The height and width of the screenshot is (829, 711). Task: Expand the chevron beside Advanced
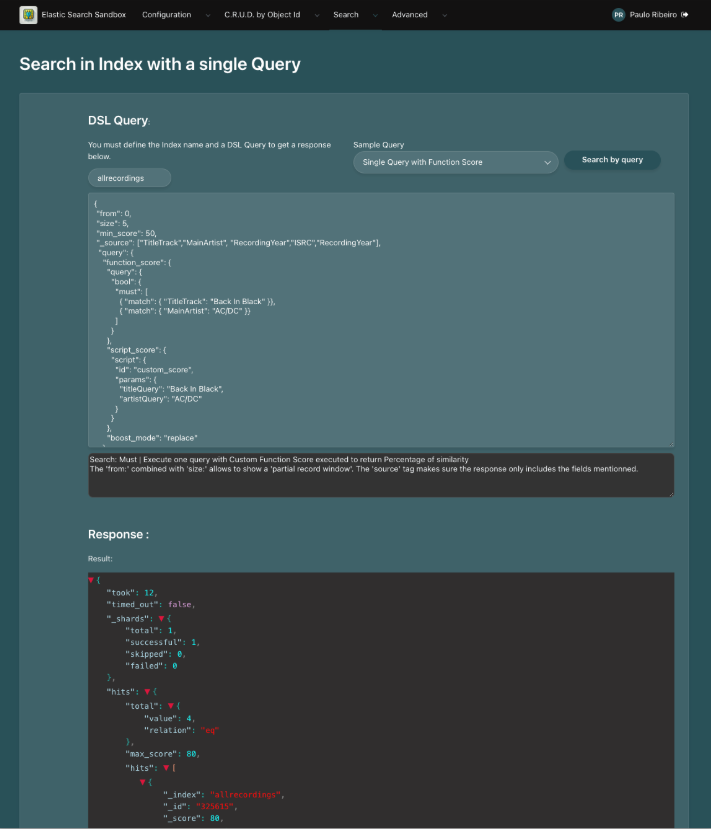pyautogui.click(x=445, y=15)
